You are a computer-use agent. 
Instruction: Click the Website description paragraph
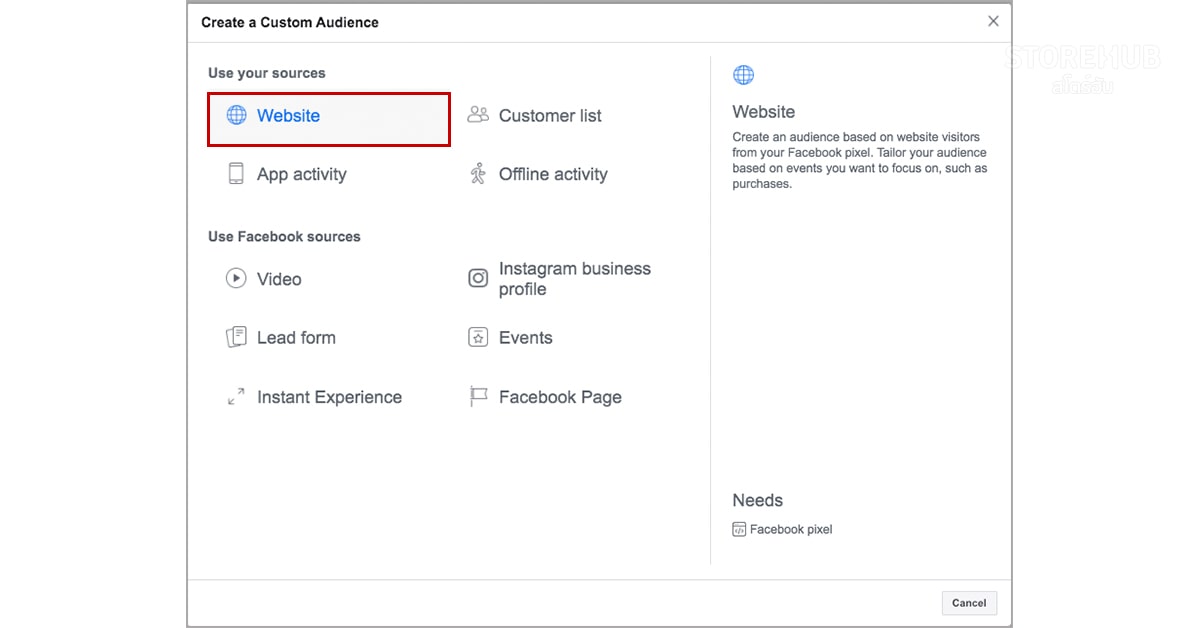pos(860,160)
